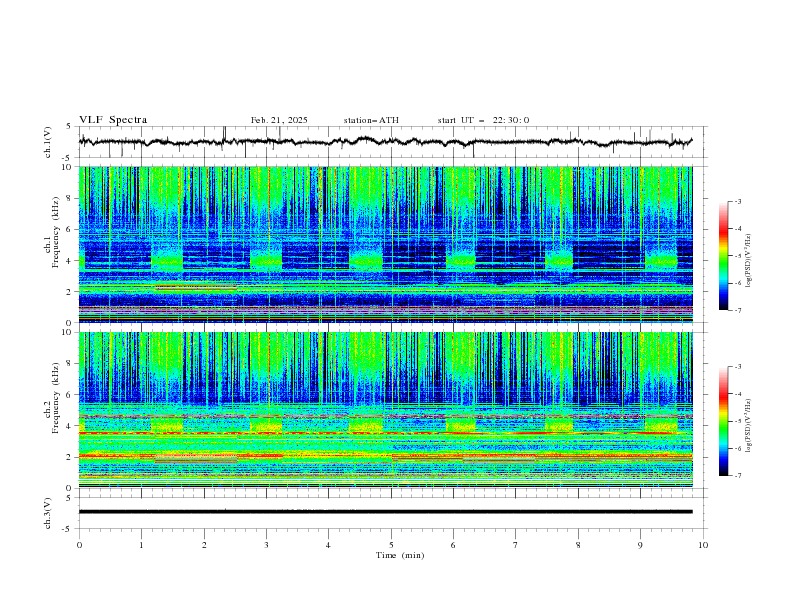Viewport: 792px width, 612px height.
Task: Click the ch.1 colorbar "log(PSD)(V²/Hz)" label
Action: coord(748,261)
